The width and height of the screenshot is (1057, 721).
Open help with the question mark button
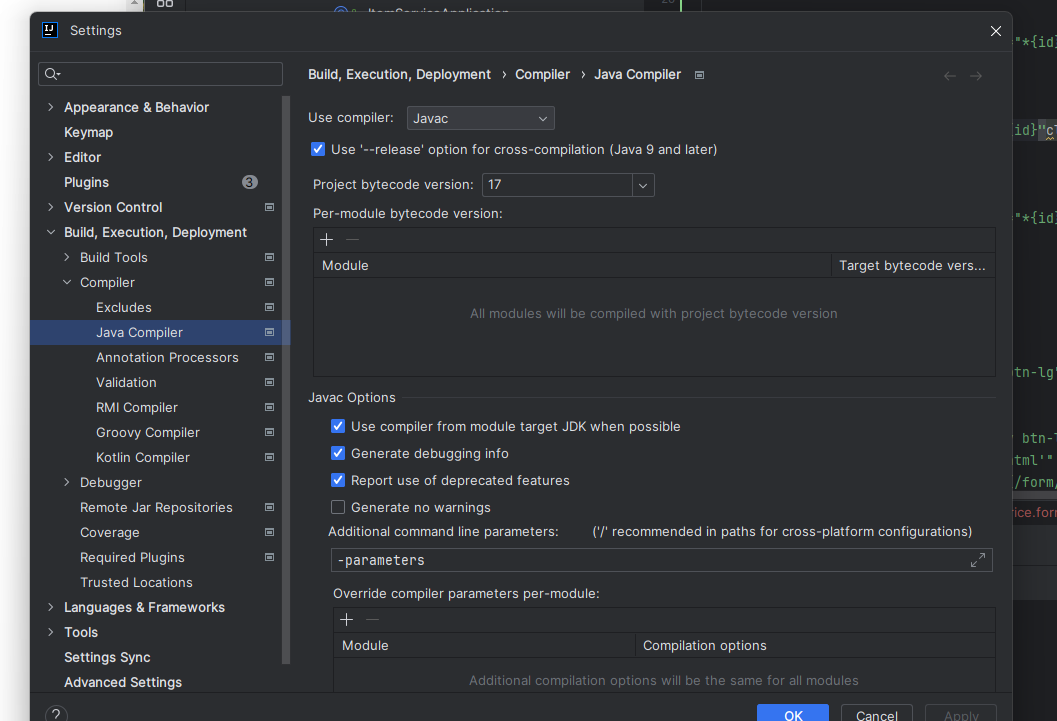[56, 714]
